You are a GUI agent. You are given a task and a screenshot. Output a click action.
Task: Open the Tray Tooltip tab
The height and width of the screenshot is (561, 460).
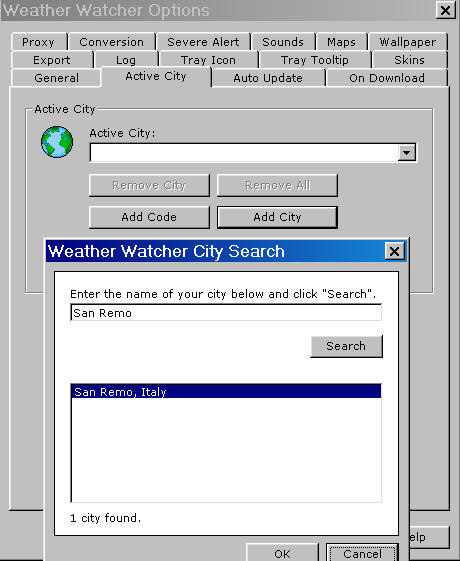pos(315,60)
